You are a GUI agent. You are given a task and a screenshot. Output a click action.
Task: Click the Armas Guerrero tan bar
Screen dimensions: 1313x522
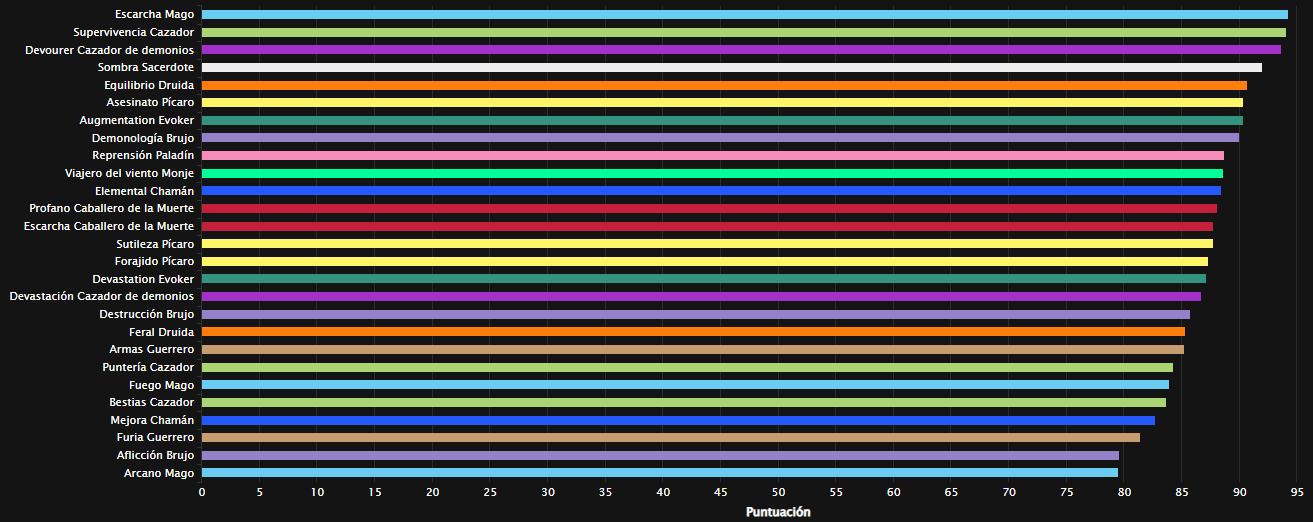pyautogui.click(x=692, y=349)
